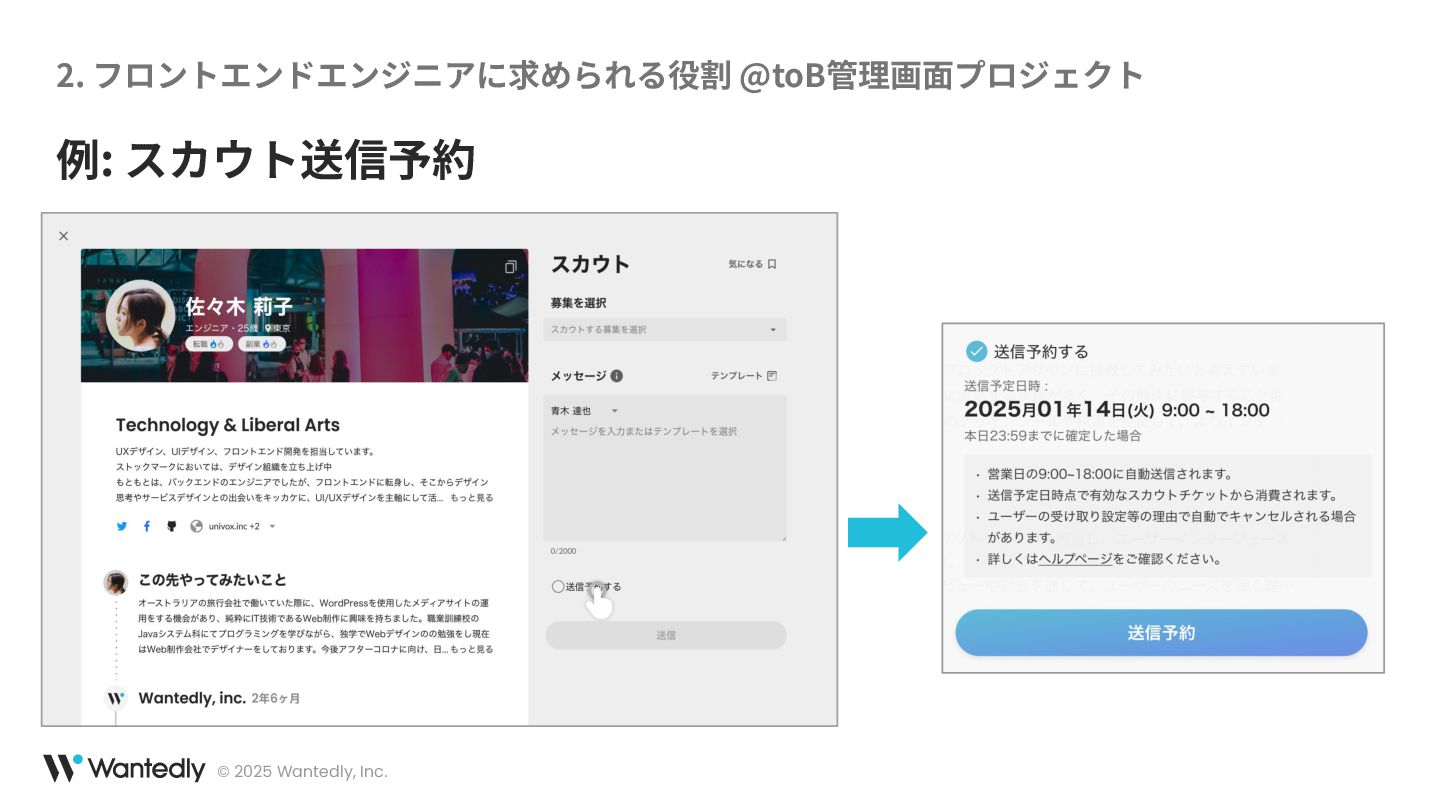
Task: Click the globe website icon
Action: [196, 526]
